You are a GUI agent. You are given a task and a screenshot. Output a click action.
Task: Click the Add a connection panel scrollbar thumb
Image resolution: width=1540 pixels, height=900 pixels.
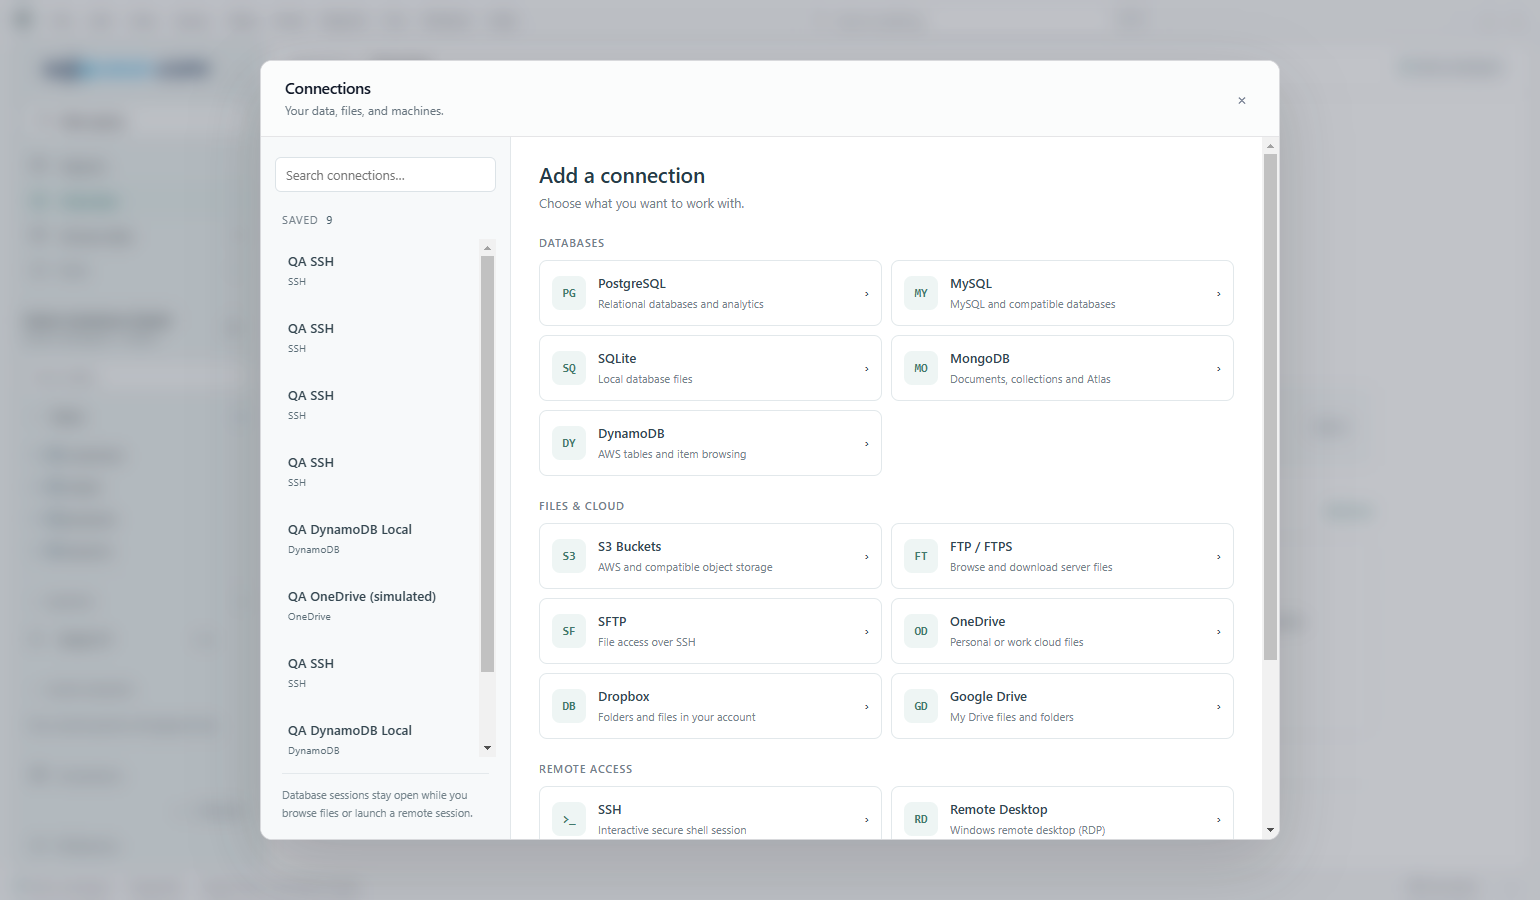[1270, 407]
